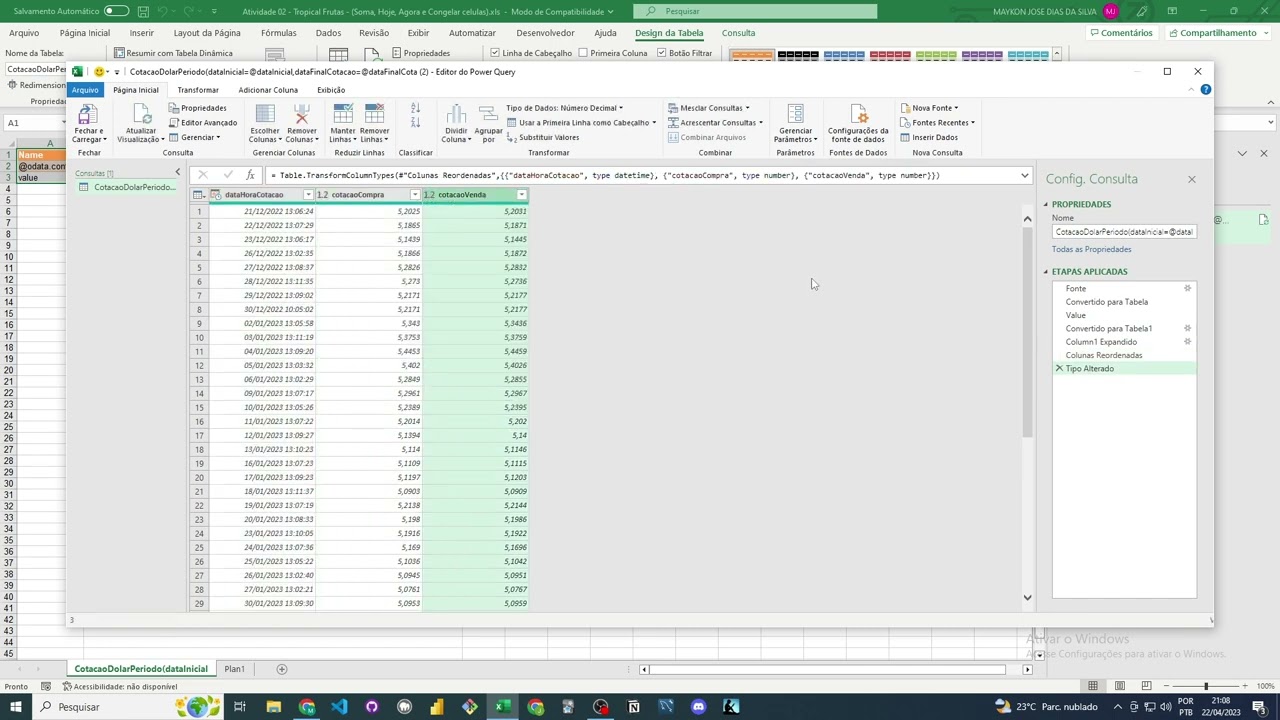
Task: Click the Excel zoom slider
Action: click(1205, 686)
